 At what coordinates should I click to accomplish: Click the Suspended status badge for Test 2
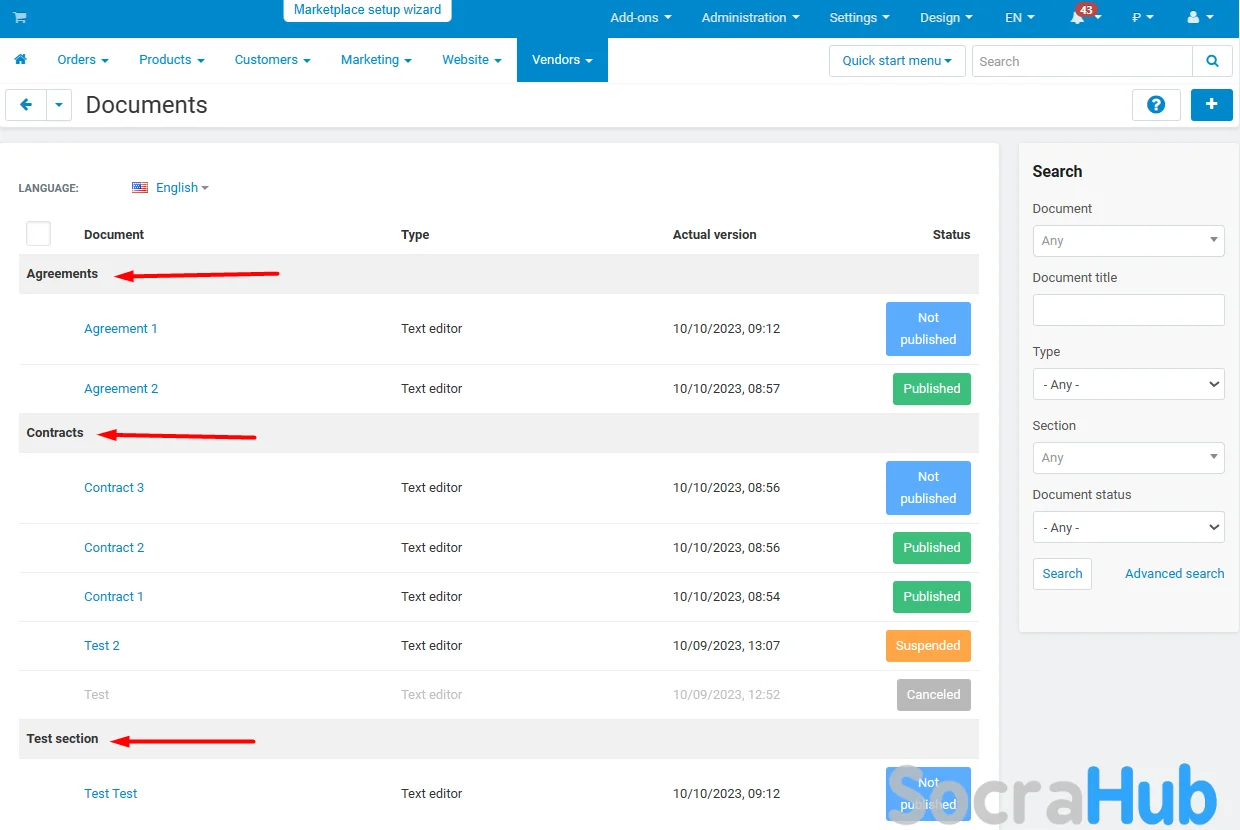coord(927,646)
